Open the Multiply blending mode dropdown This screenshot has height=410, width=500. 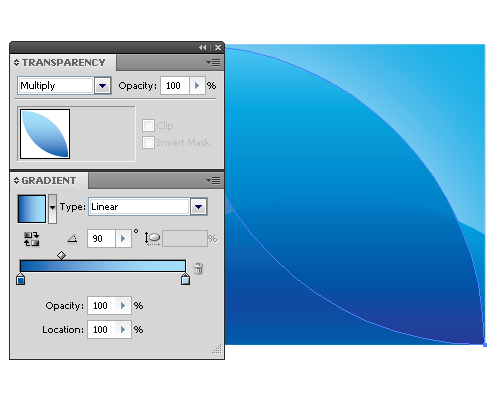102,86
